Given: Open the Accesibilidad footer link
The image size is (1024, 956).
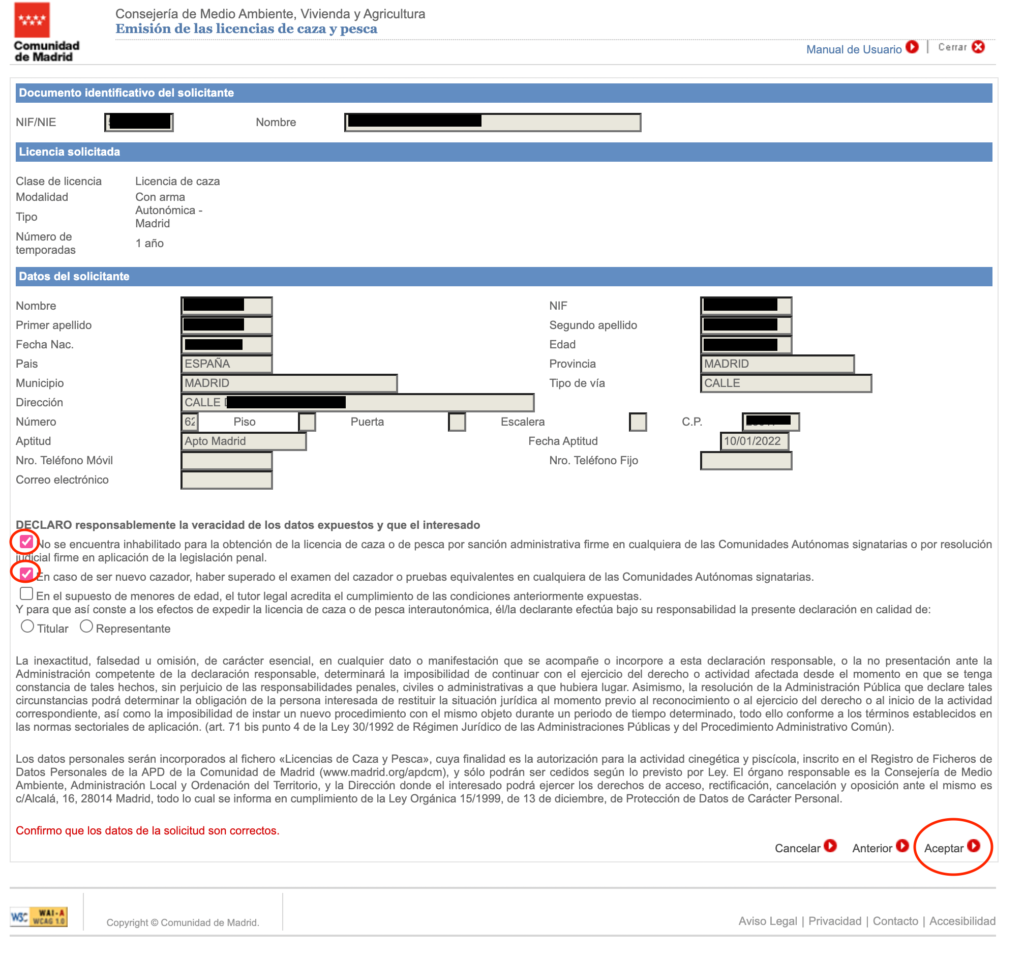Looking at the screenshot, I should [x=962, y=921].
